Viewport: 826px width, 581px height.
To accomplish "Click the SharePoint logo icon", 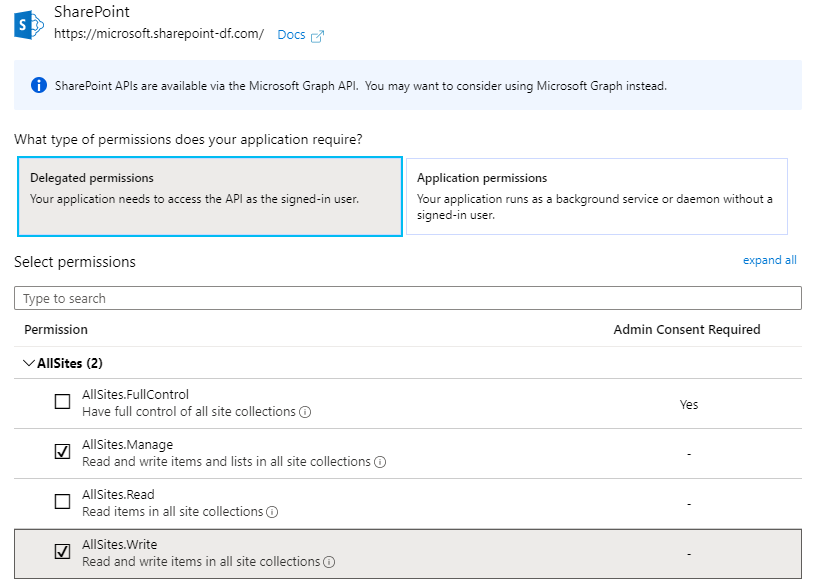I will 28,24.
